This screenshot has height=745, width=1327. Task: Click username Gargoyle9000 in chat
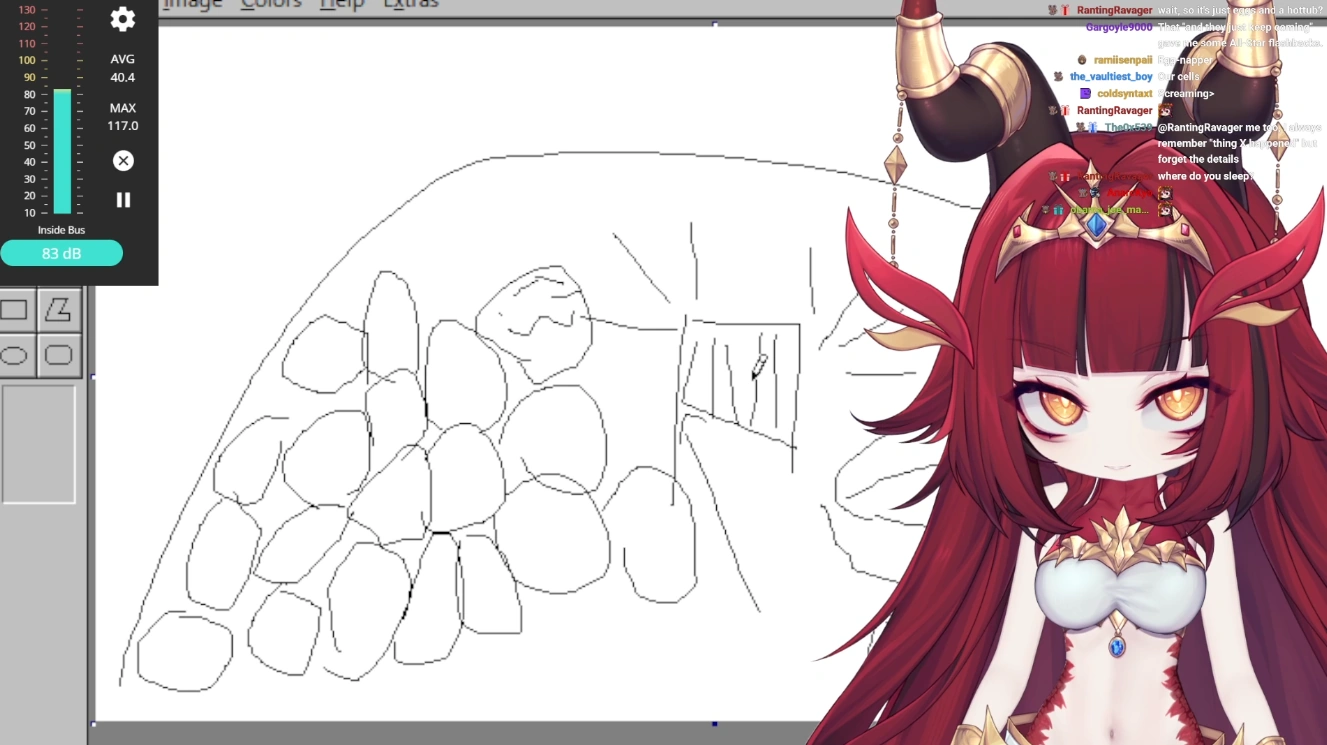coord(1119,27)
